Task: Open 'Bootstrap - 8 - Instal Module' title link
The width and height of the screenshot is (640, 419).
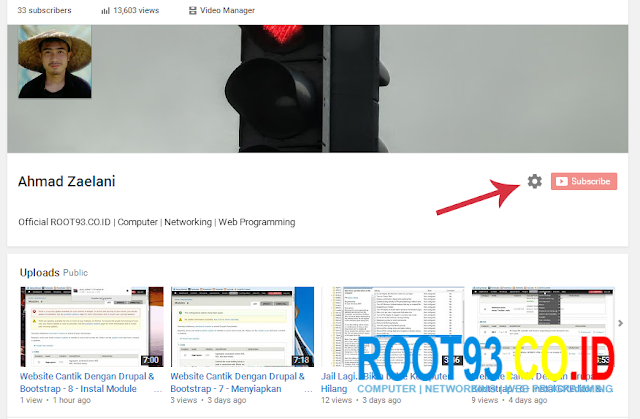Action: point(87,382)
